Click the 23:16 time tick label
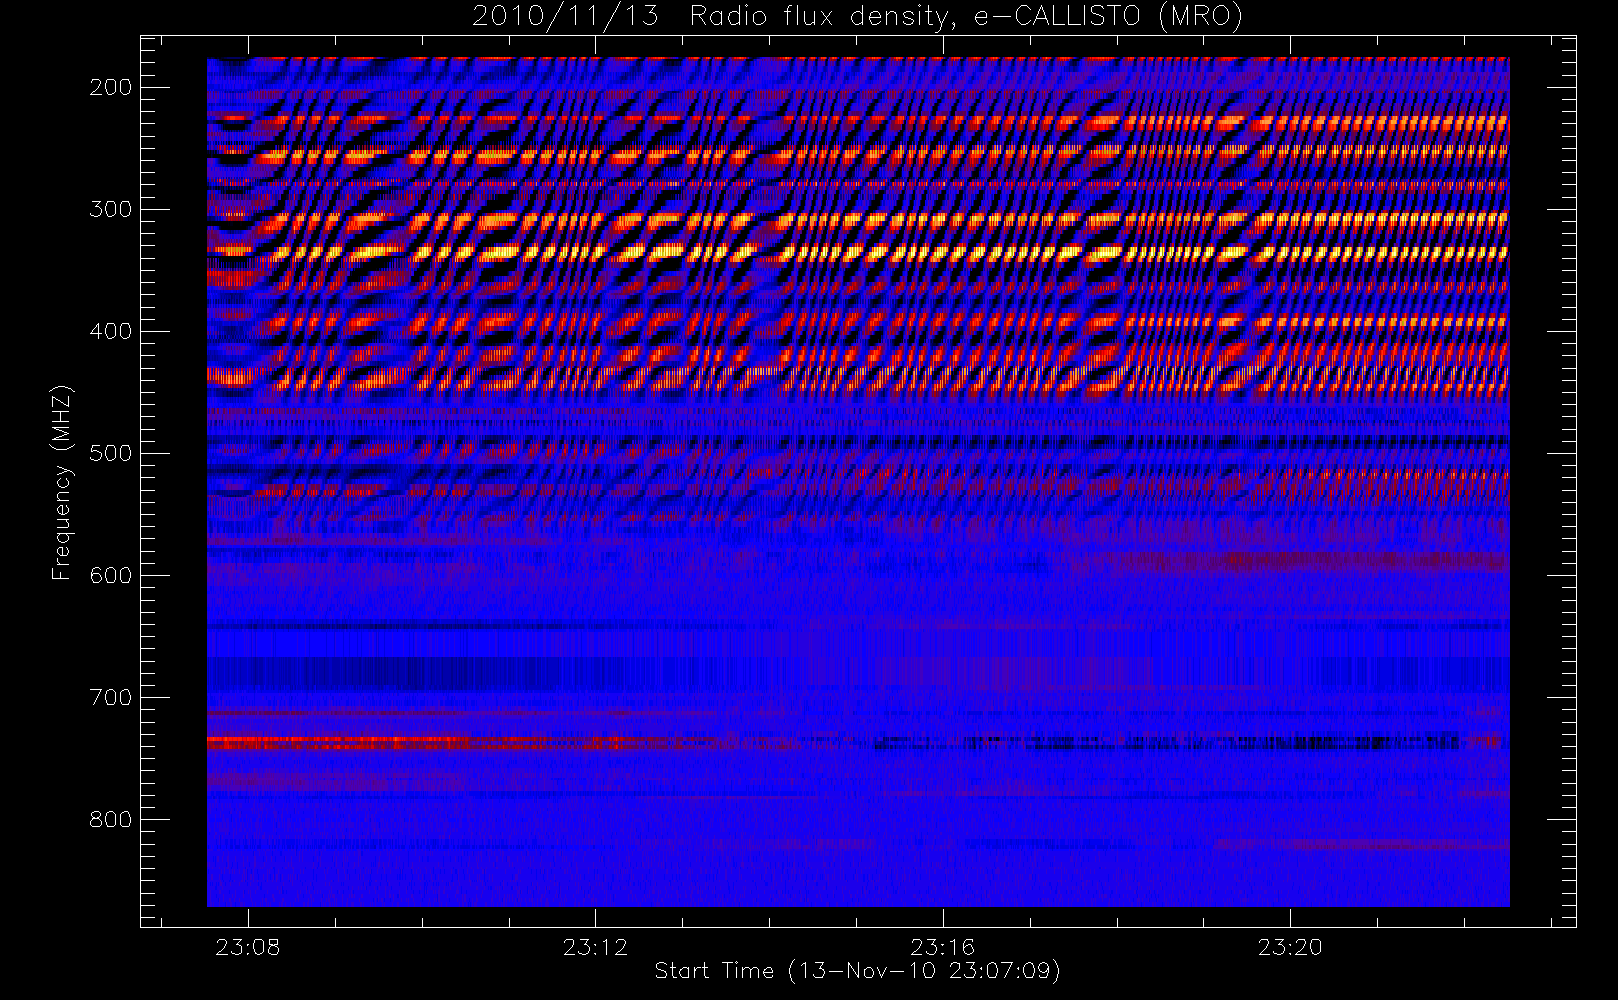1618x1000 pixels. (942, 947)
